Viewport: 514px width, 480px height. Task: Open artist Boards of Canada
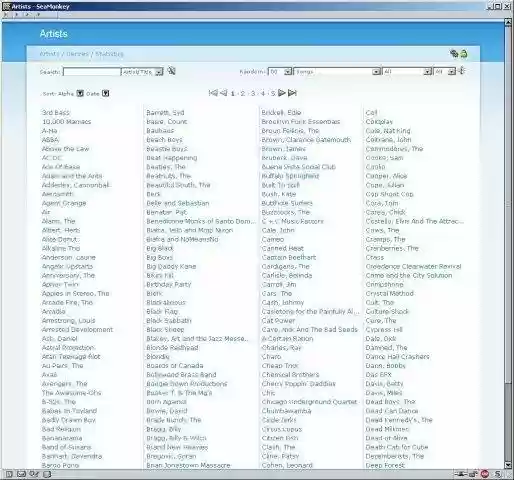click(x=175, y=365)
